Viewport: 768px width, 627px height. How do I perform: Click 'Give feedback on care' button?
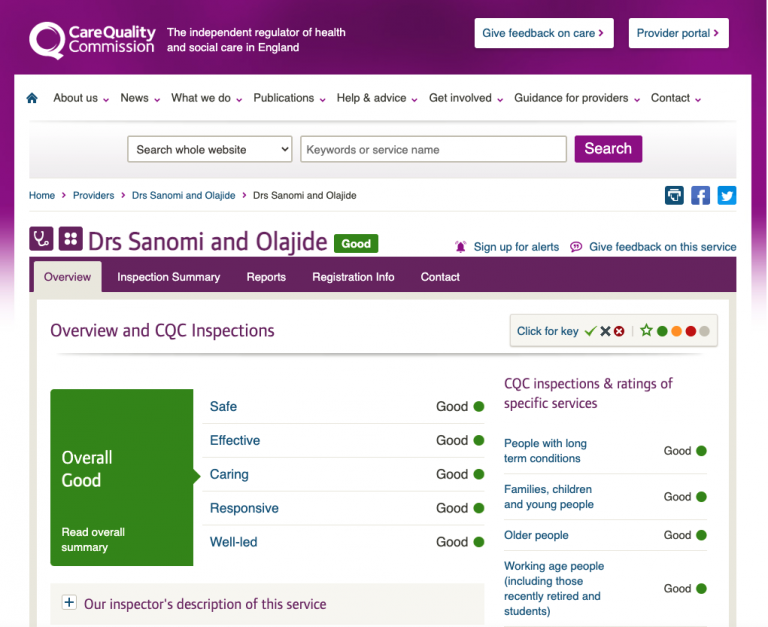(x=543, y=33)
